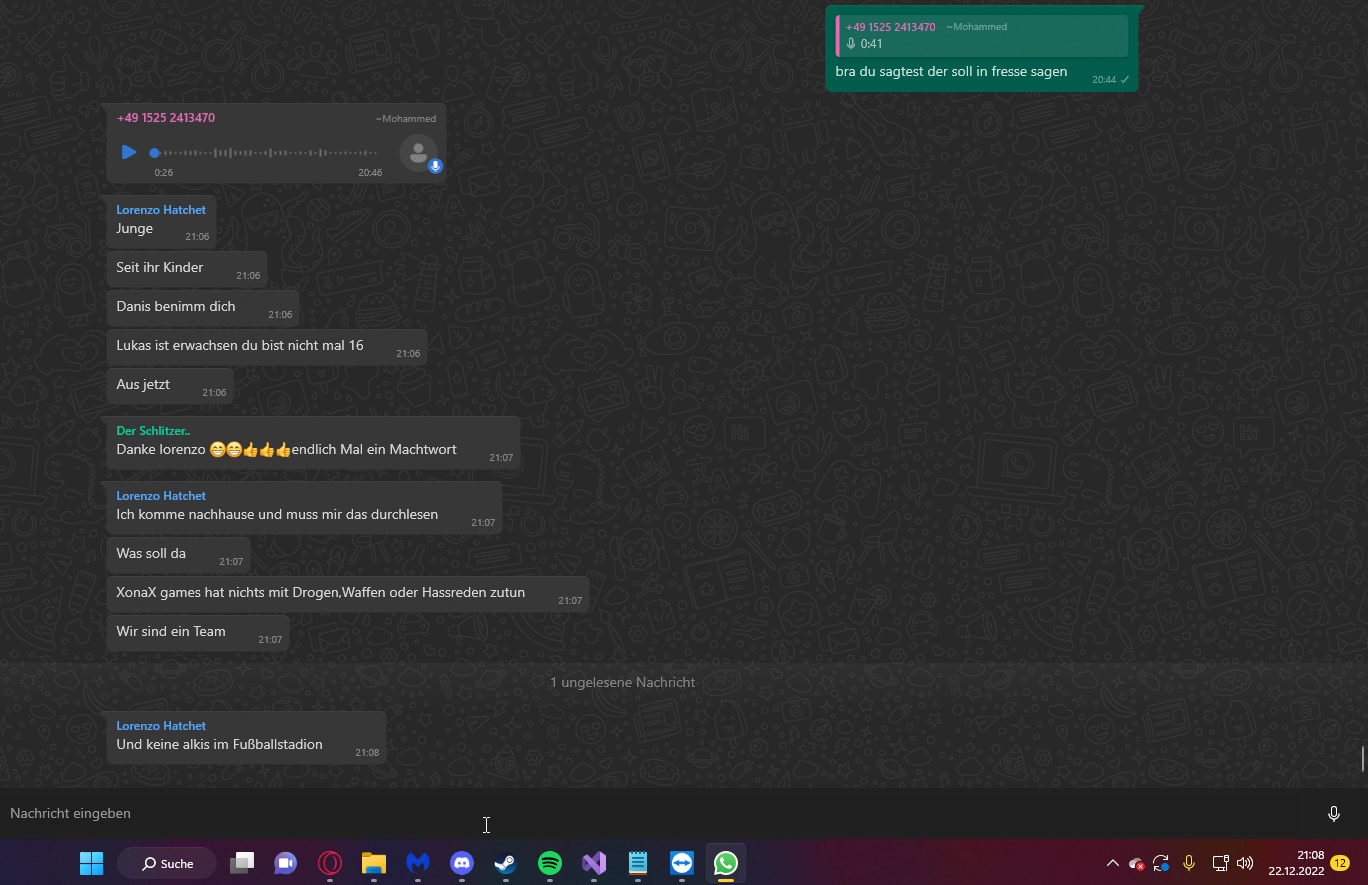Screen dimensions: 1368x885
Task: Open the Opera browser from taskbar
Action: pyautogui.click(x=330, y=863)
